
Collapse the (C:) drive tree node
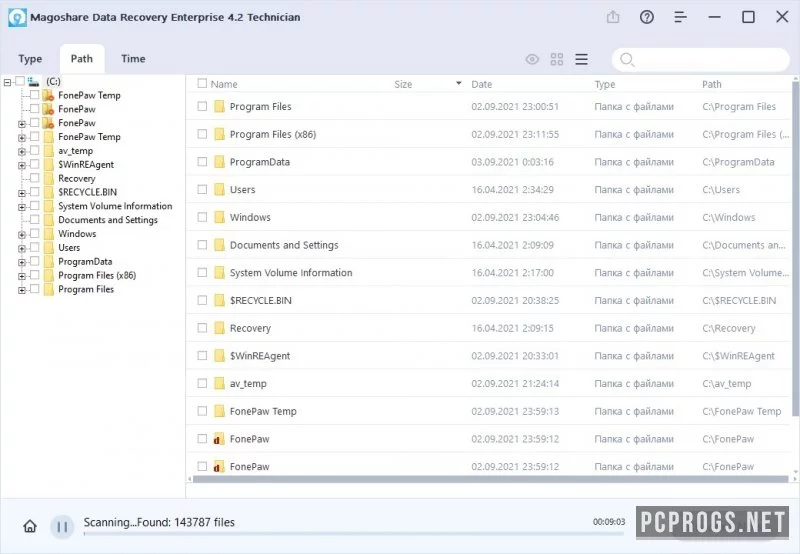pyautogui.click(x=7, y=82)
